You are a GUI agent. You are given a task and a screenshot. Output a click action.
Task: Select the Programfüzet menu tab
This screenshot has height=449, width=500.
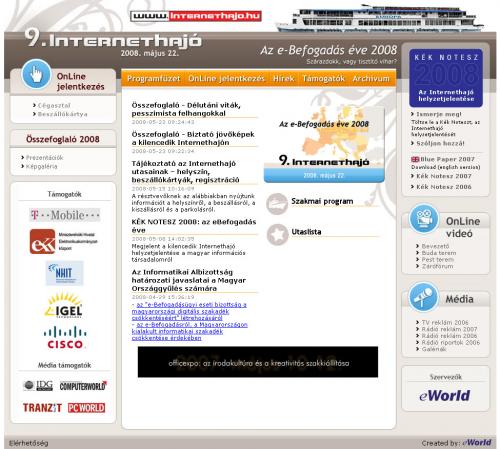154,79
